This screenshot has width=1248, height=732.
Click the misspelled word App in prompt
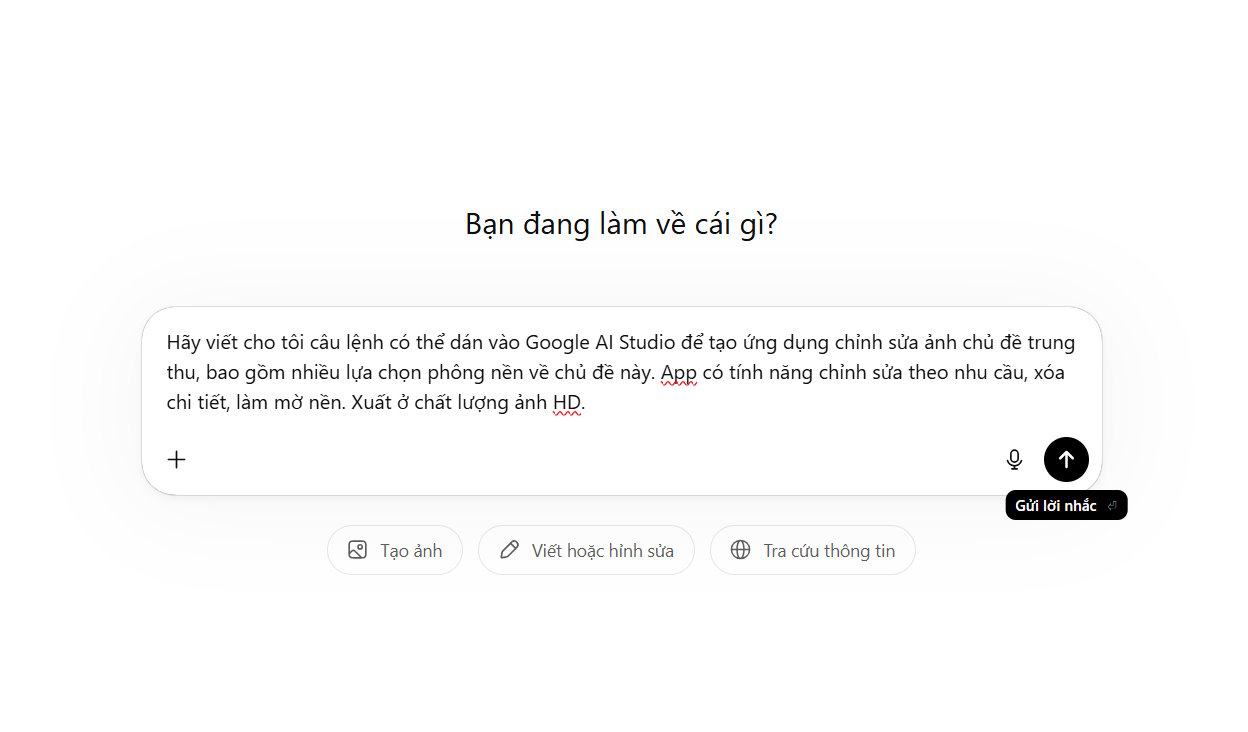679,373
